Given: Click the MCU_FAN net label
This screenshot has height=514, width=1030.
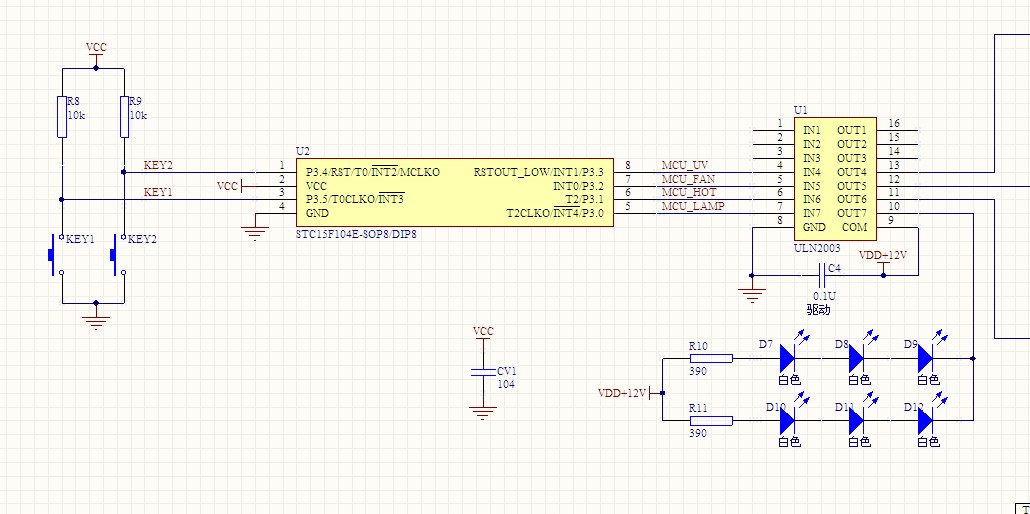Looking at the screenshot, I should pyautogui.click(x=688, y=179).
